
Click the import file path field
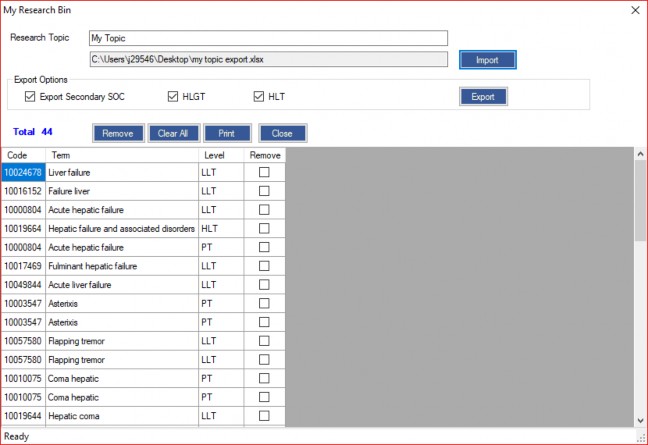[x=268, y=60]
